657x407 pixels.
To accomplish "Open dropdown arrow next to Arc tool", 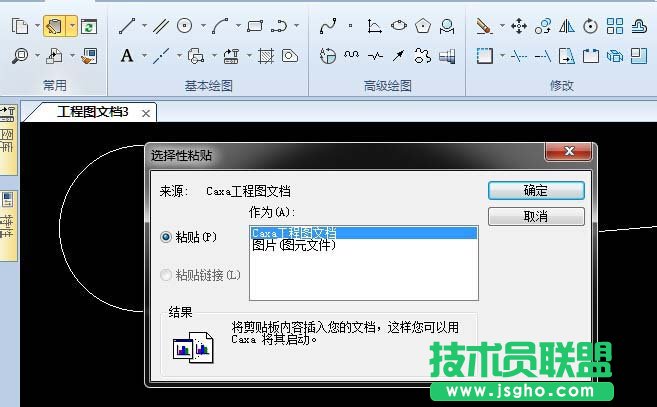I will 238,26.
